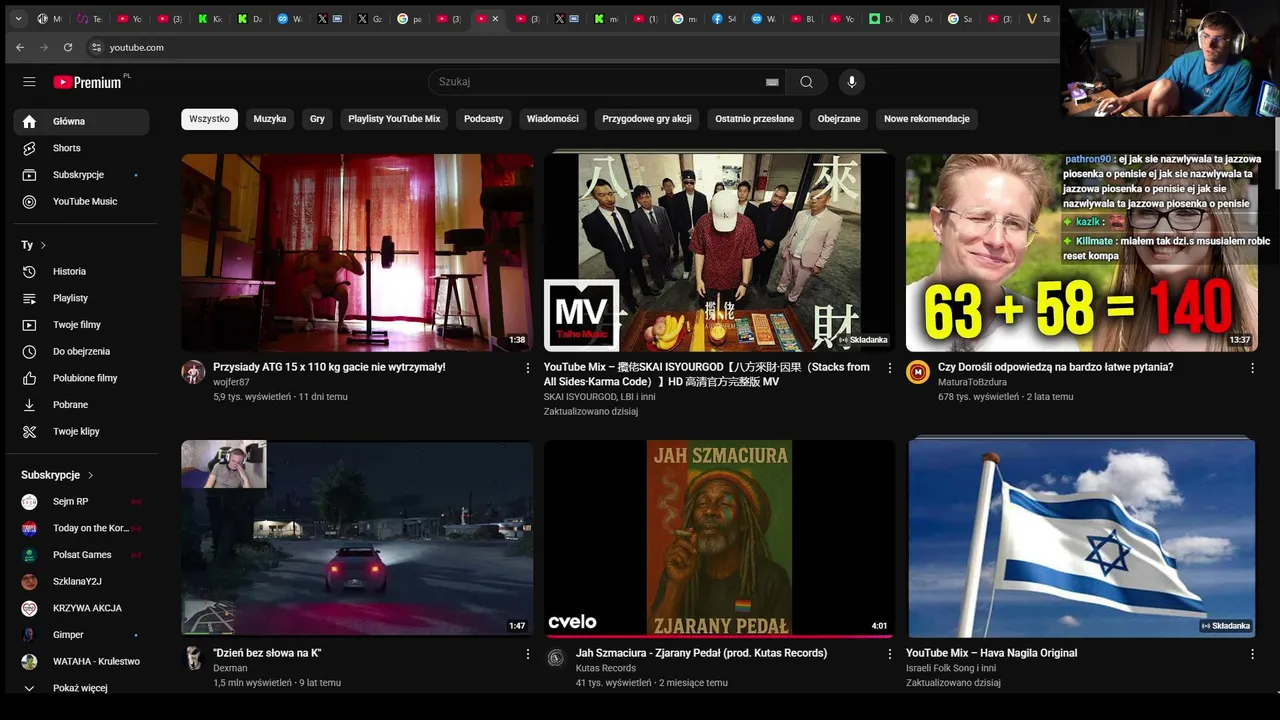Open wojfer87 channel avatar
The height and width of the screenshot is (720, 1280).
[x=193, y=373]
